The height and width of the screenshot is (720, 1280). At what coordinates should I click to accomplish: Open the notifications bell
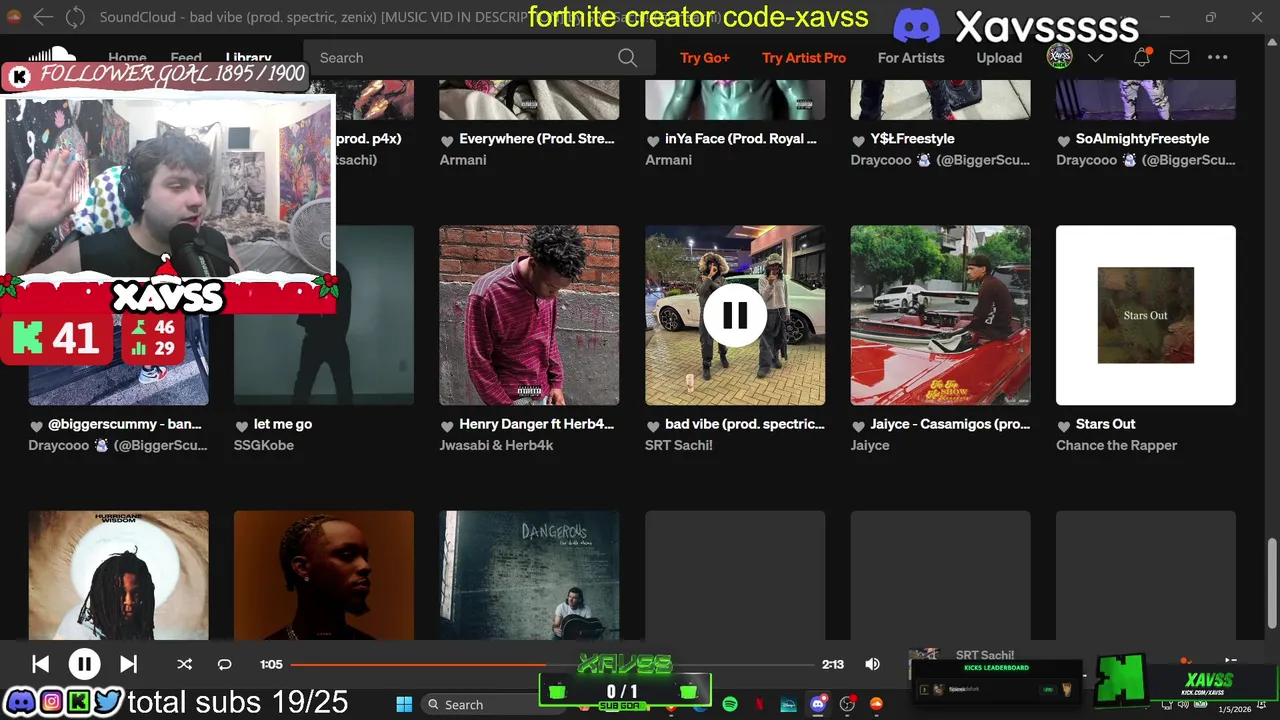click(1141, 58)
